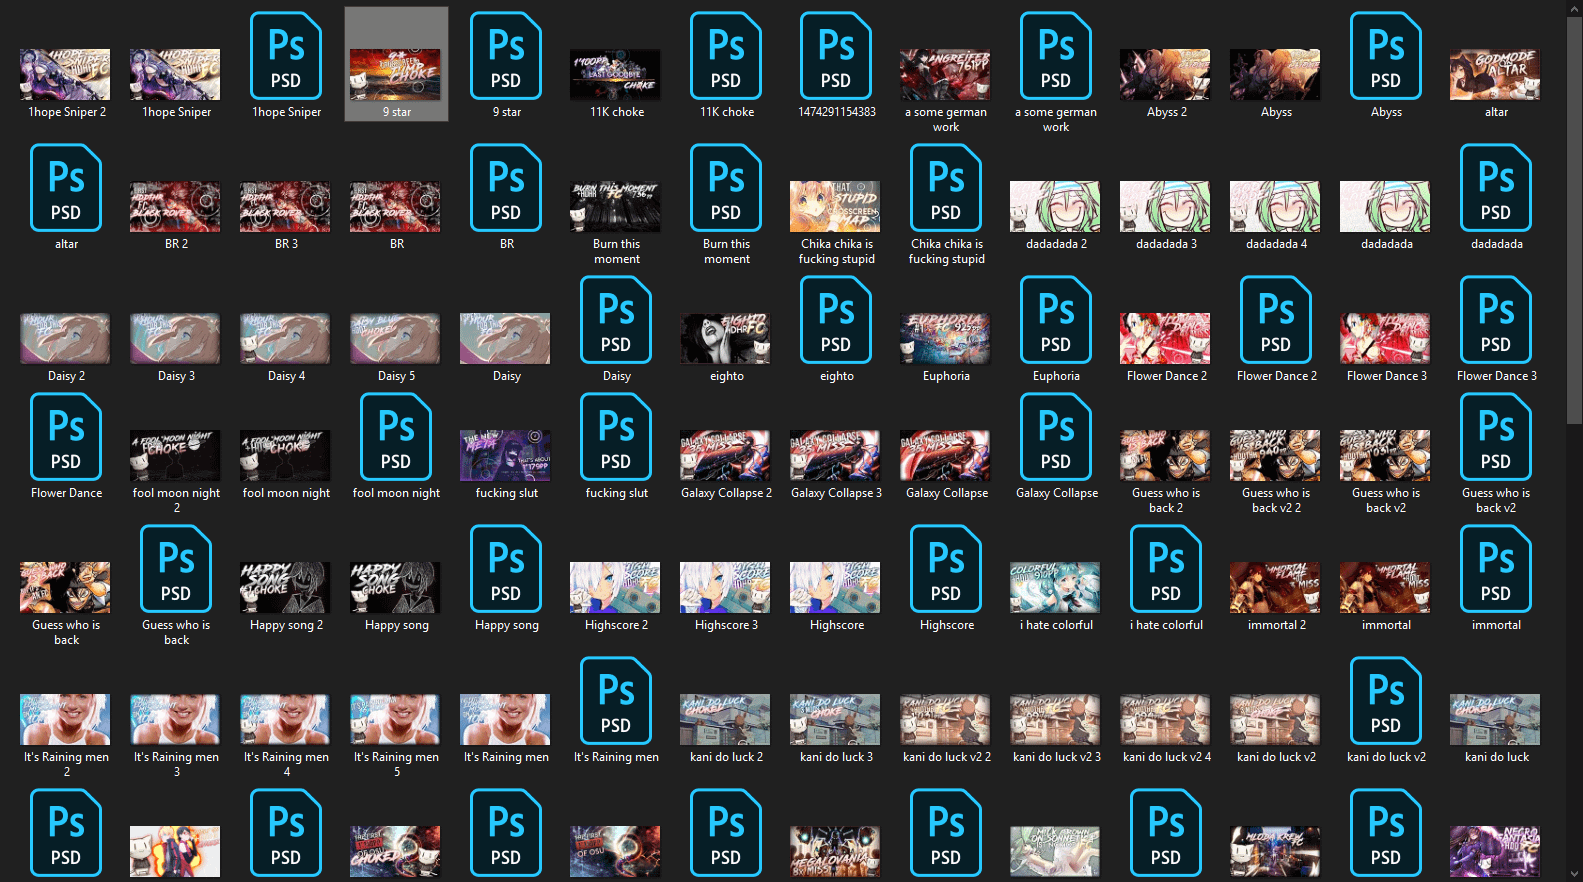This screenshot has width=1583, height=882.
Task: Select the Highscore 3 image thumbnail
Action: [x=725, y=588]
